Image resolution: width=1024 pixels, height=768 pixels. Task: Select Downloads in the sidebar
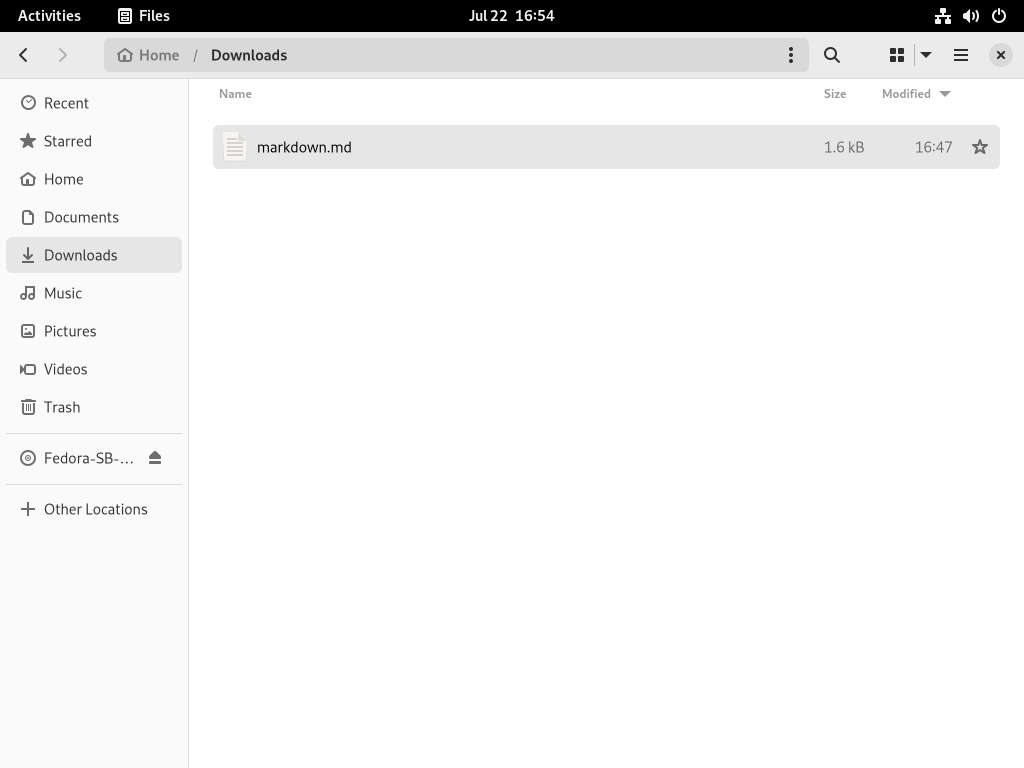click(x=94, y=255)
